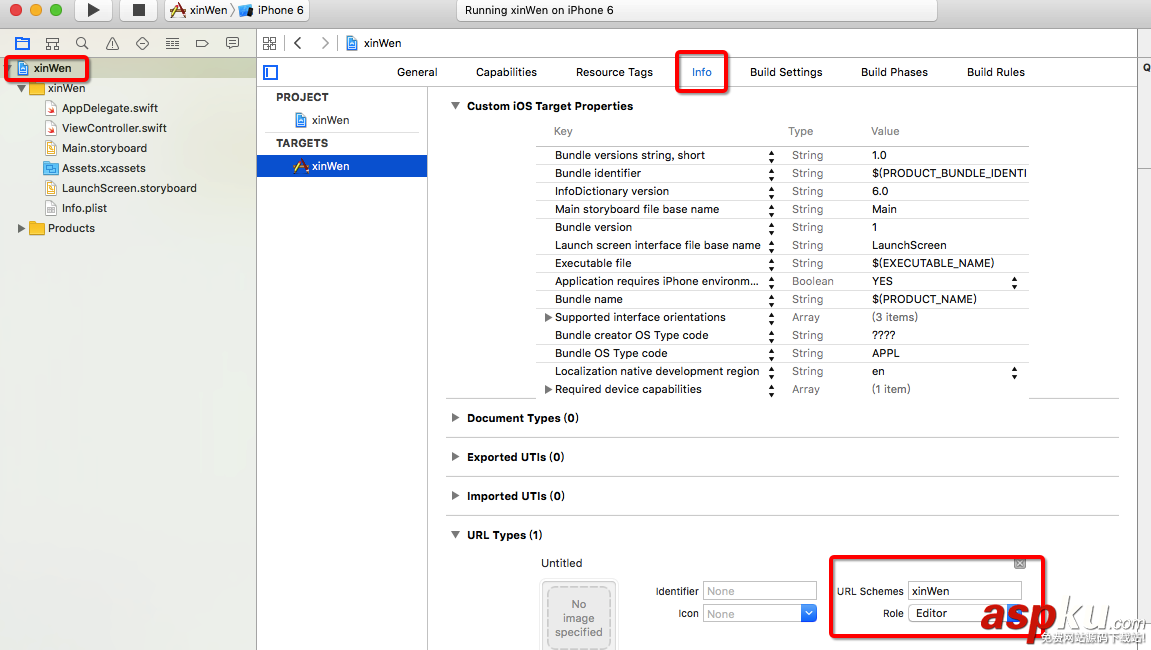Viewport: 1151px width, 650px height.
Task: Switch to the Info tab
Action: [x=702, y=72]
